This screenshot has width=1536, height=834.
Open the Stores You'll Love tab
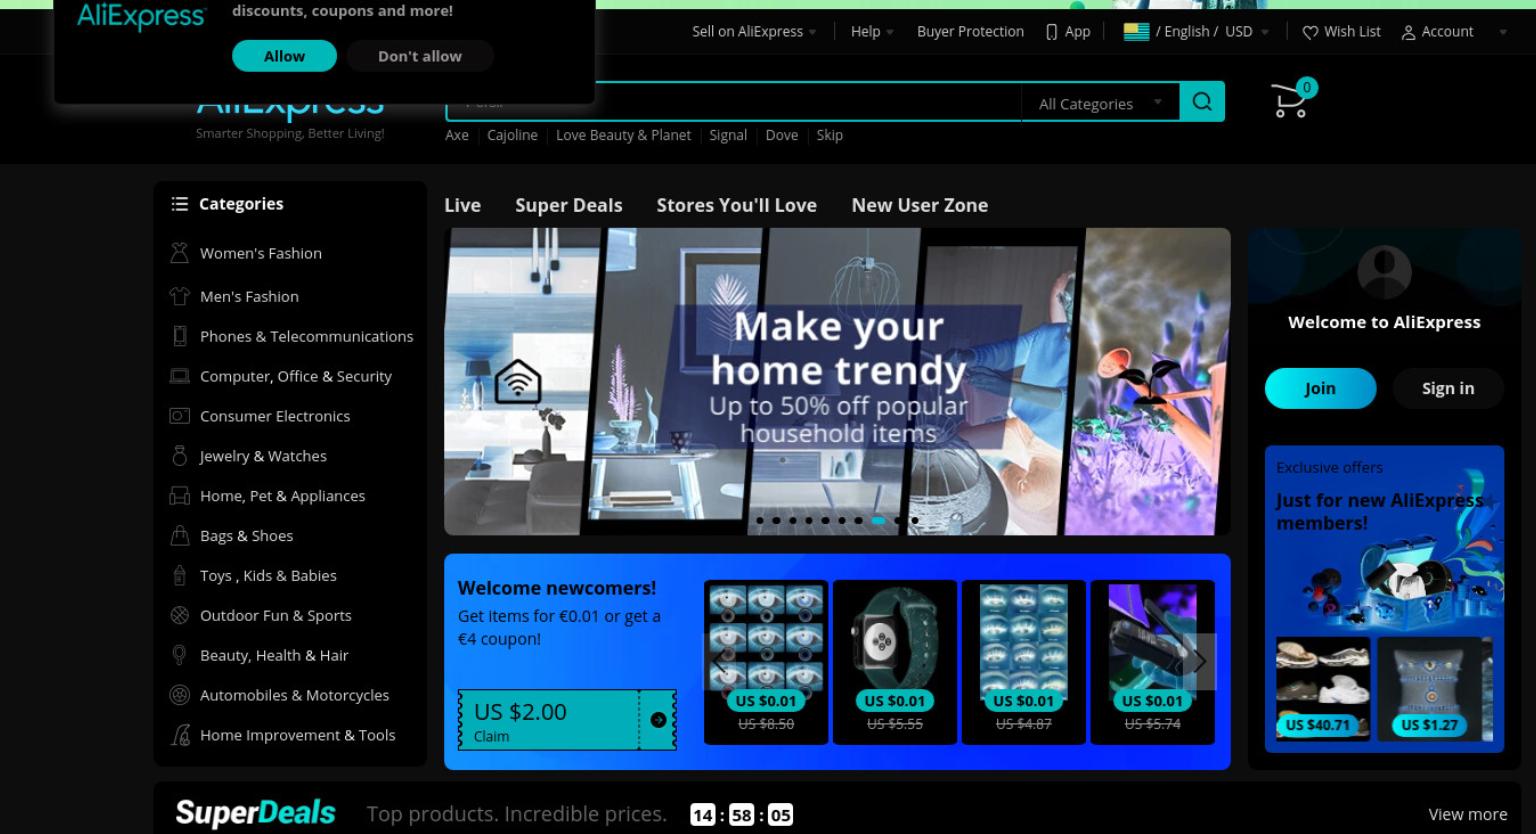tap(736, 205)
